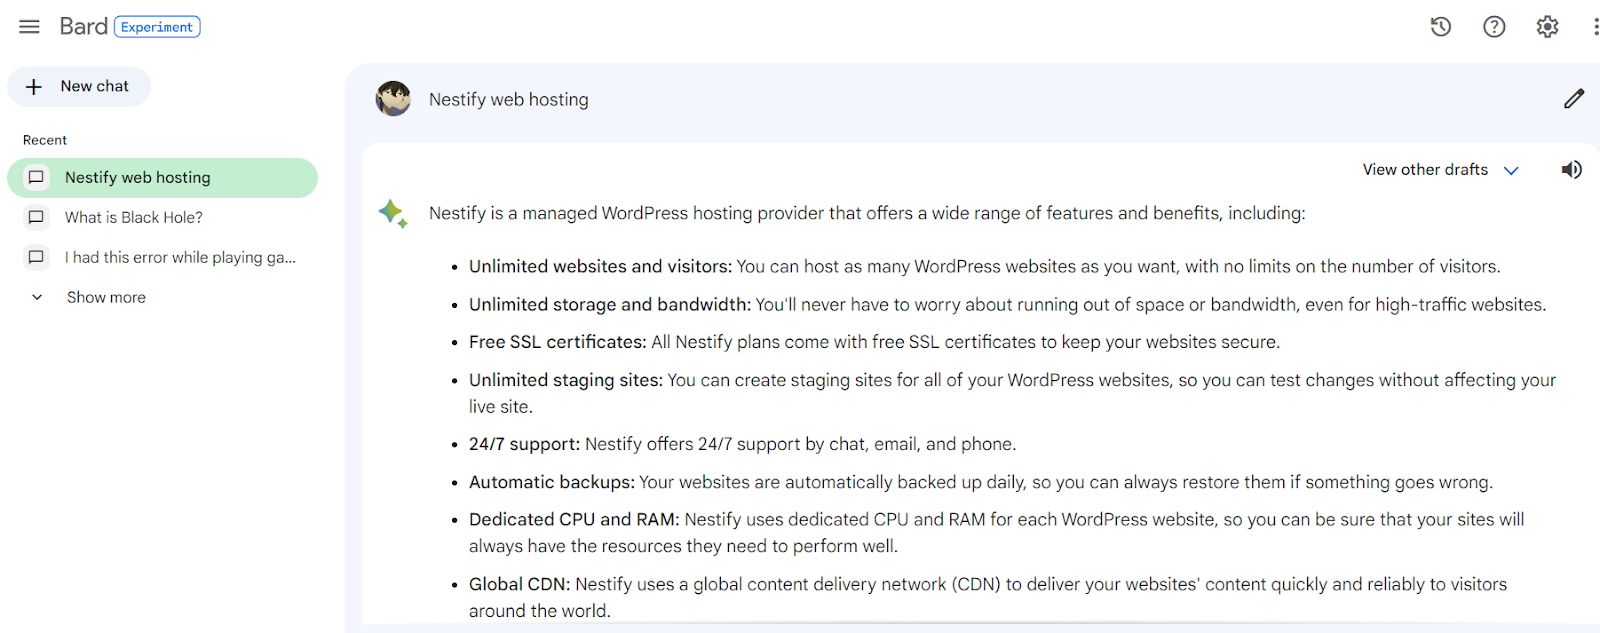
Task: Click the 24/7 support bullet
Action: click(742, 444)
